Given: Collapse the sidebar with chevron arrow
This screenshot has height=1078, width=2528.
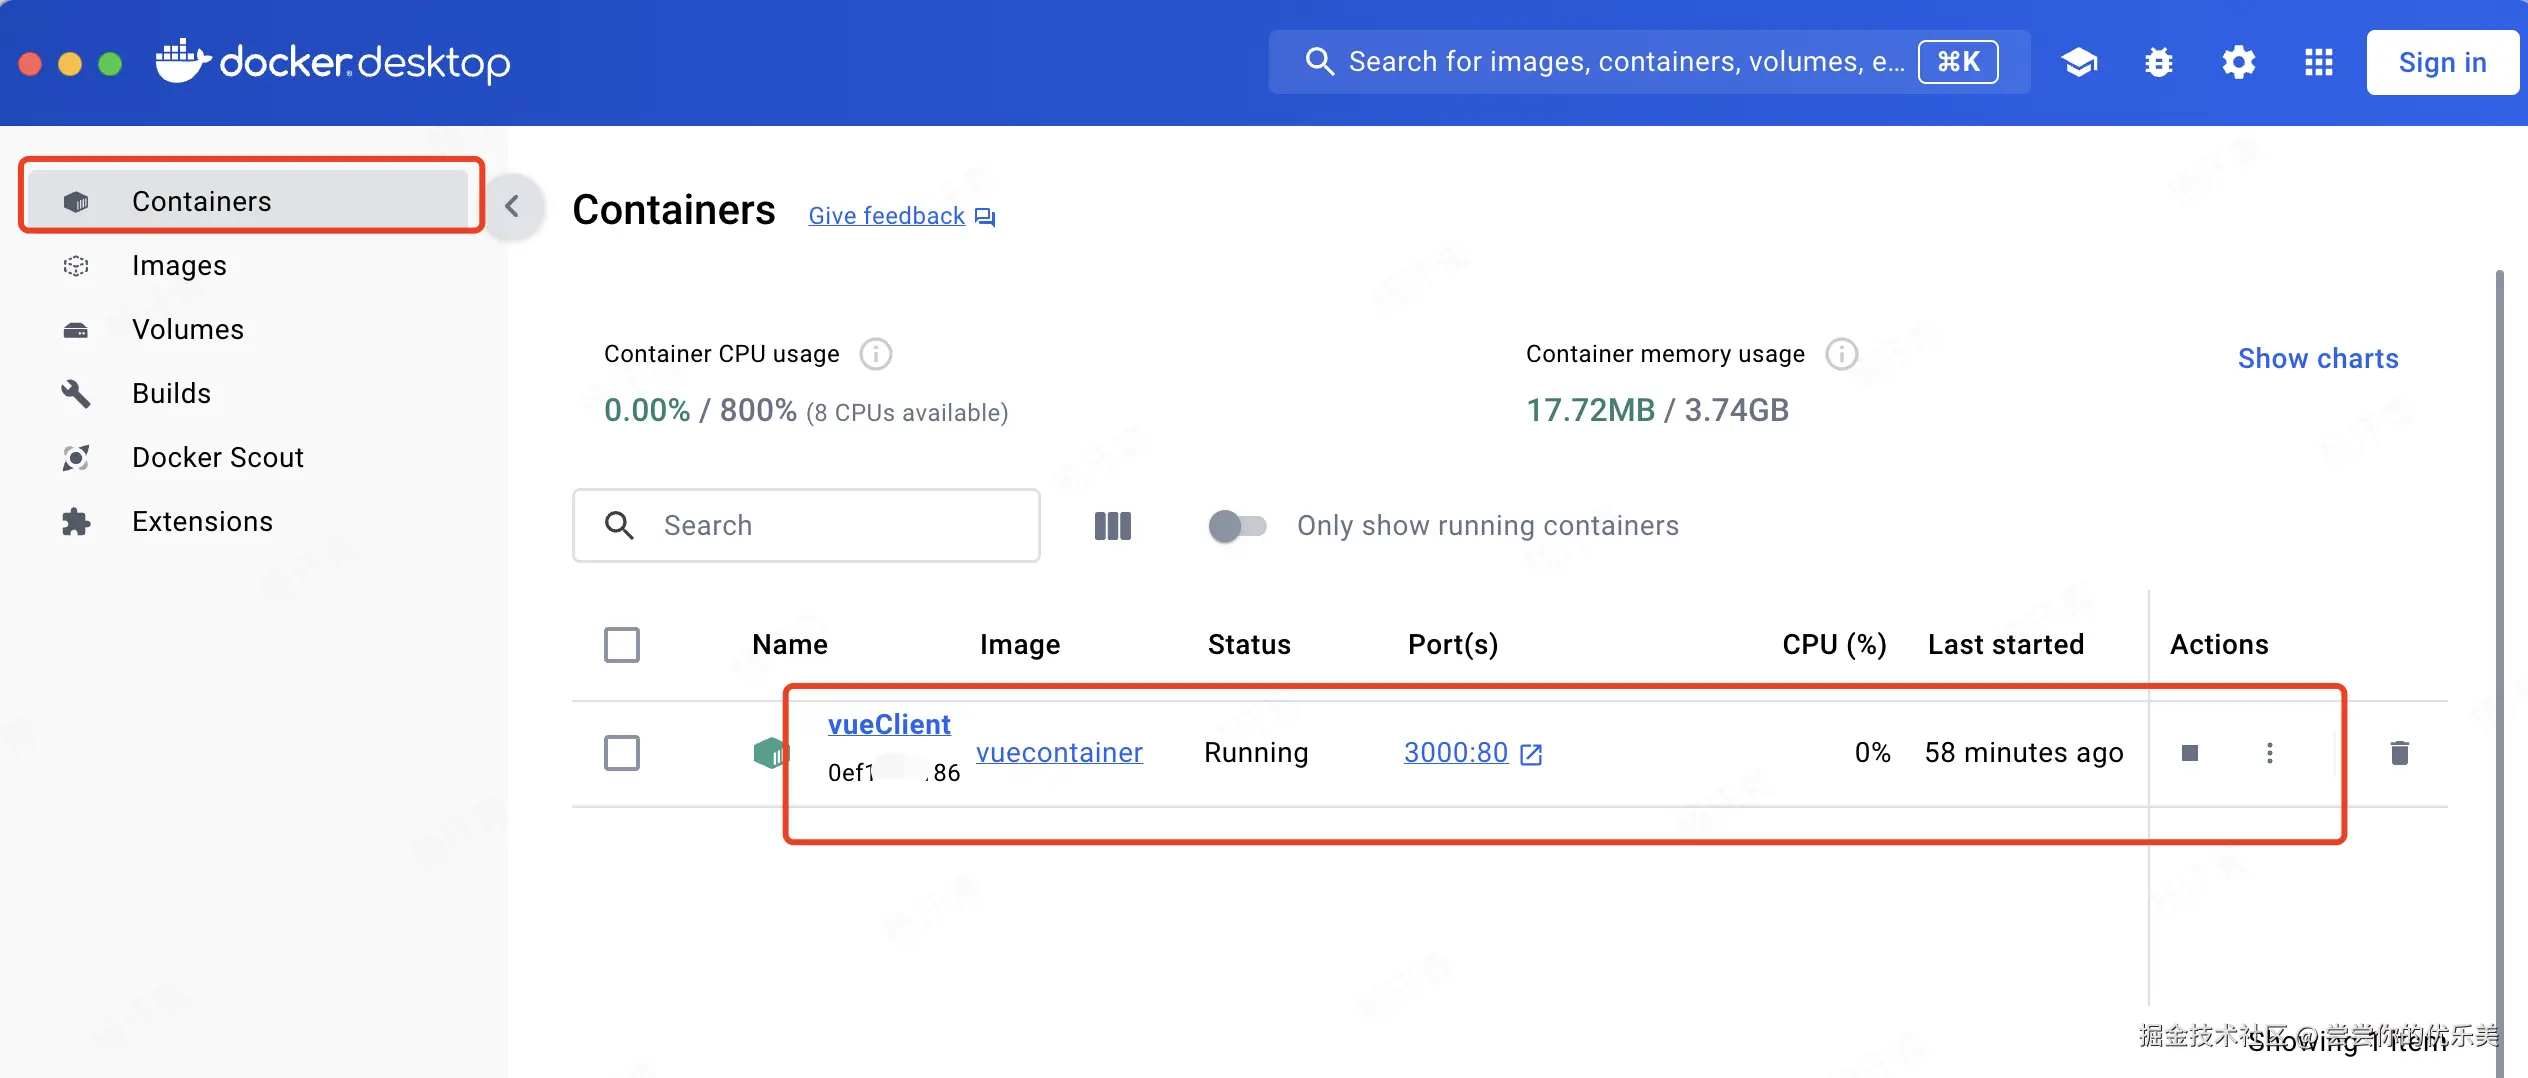Looking at the screenshot, I should pyautogui.click(x=512, y=207).
